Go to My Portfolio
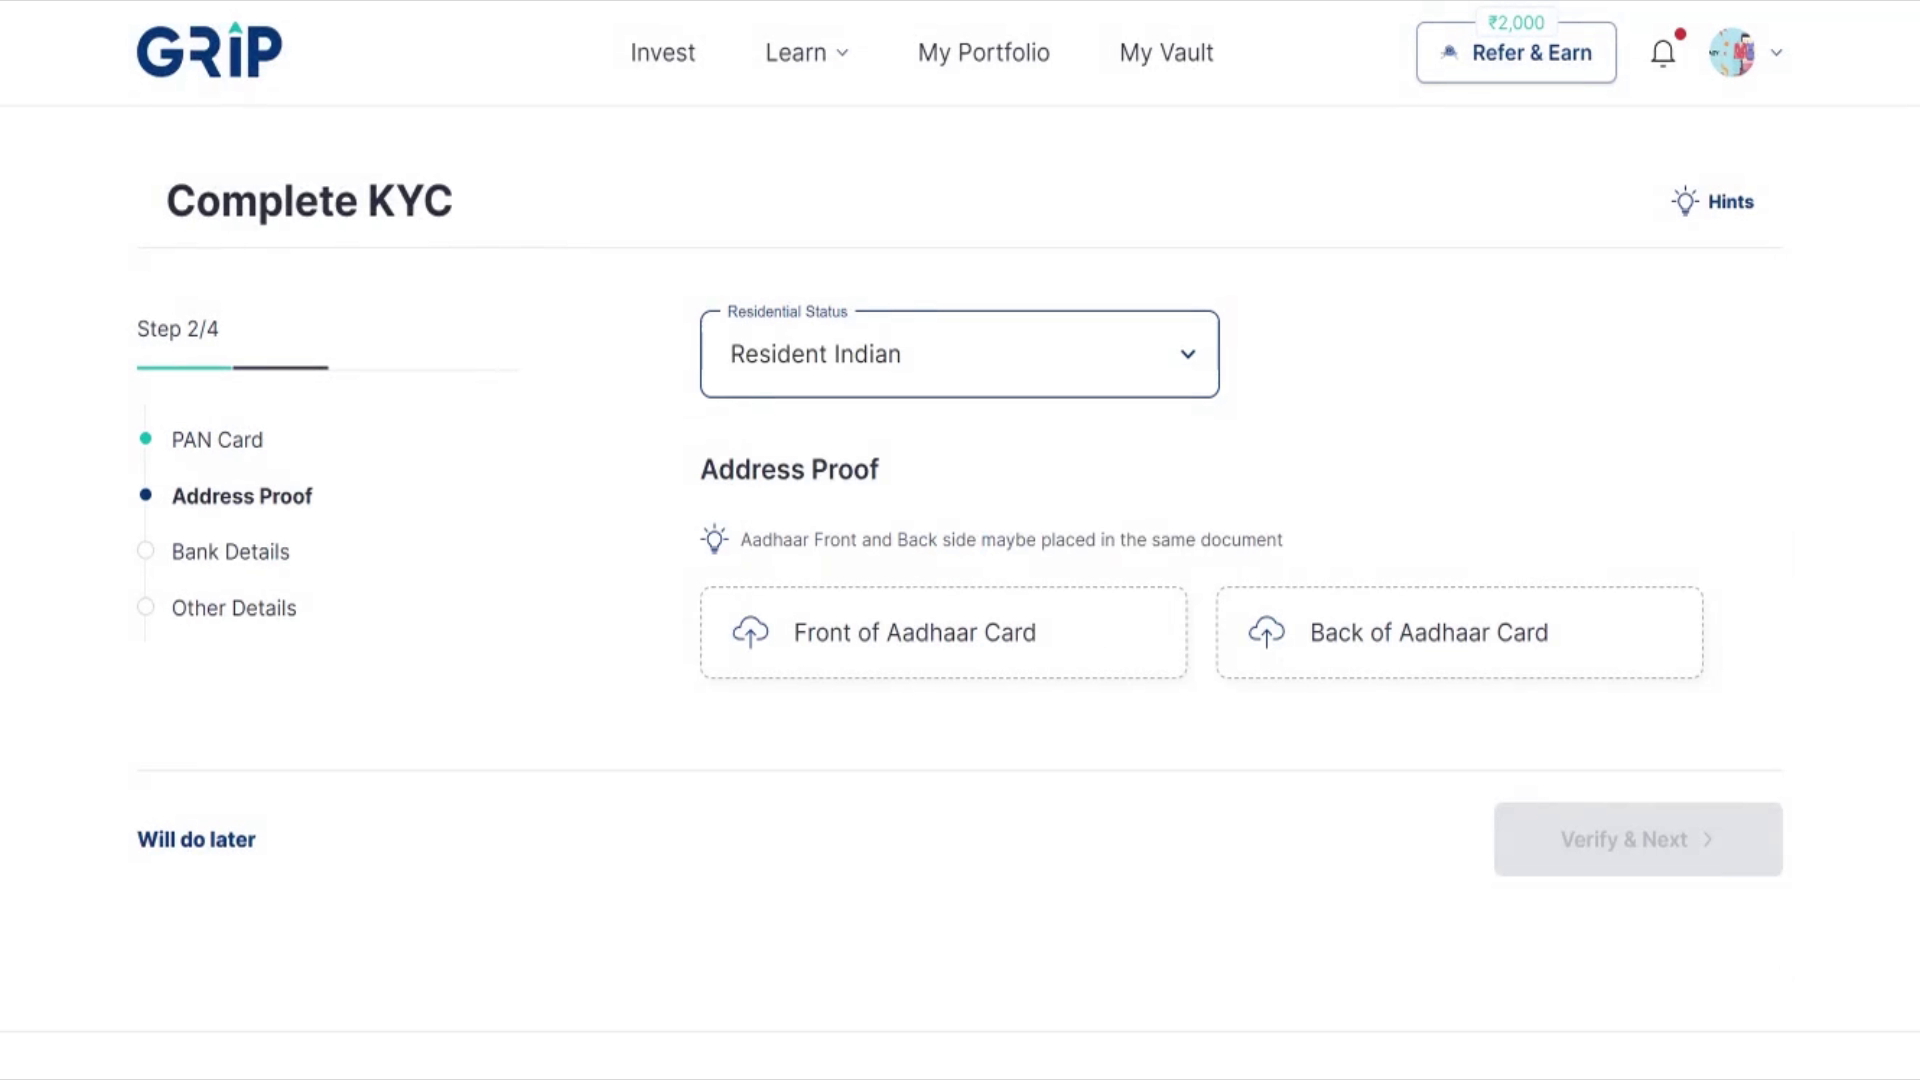This screenshot has width=1920, height=1080. [x=983, y=53]
